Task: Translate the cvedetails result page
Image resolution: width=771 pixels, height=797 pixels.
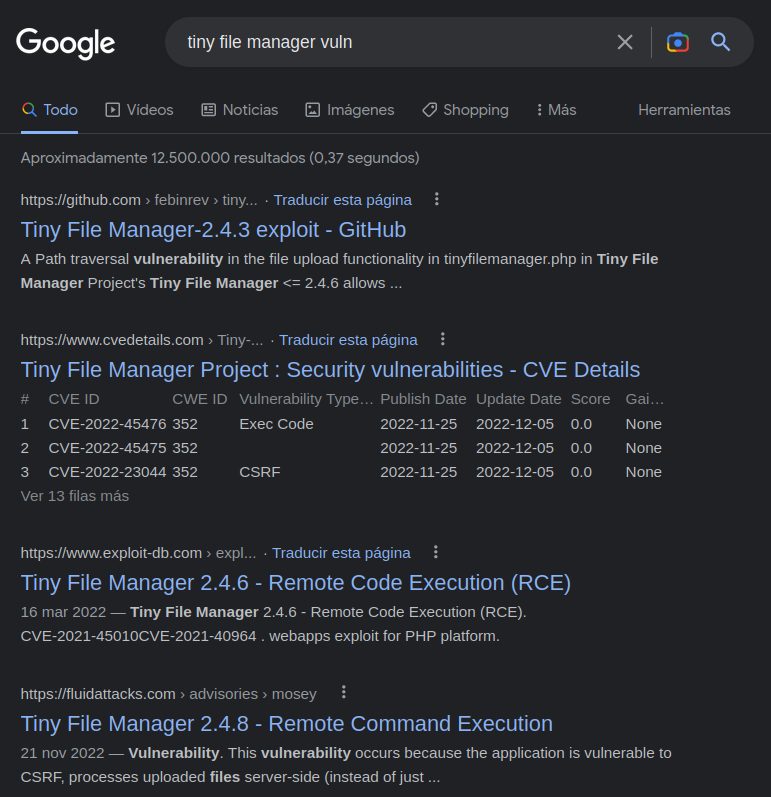Action: pos(348,340)
